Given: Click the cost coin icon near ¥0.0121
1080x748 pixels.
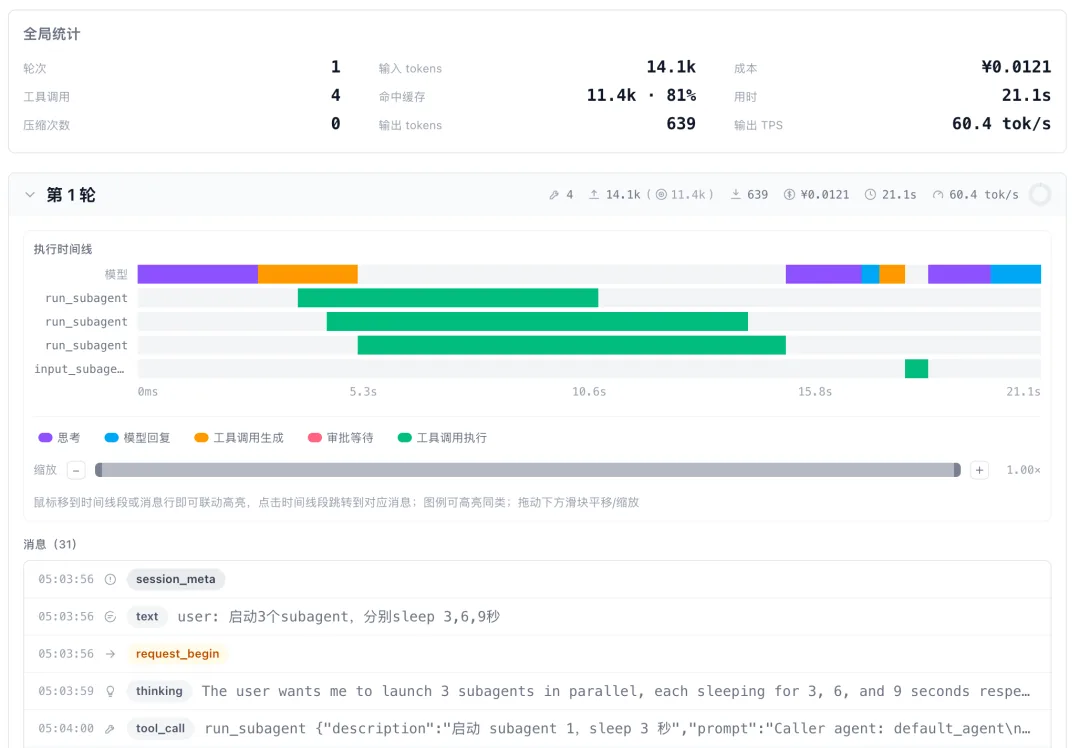Looking at the screenshot, I should 789,195.
